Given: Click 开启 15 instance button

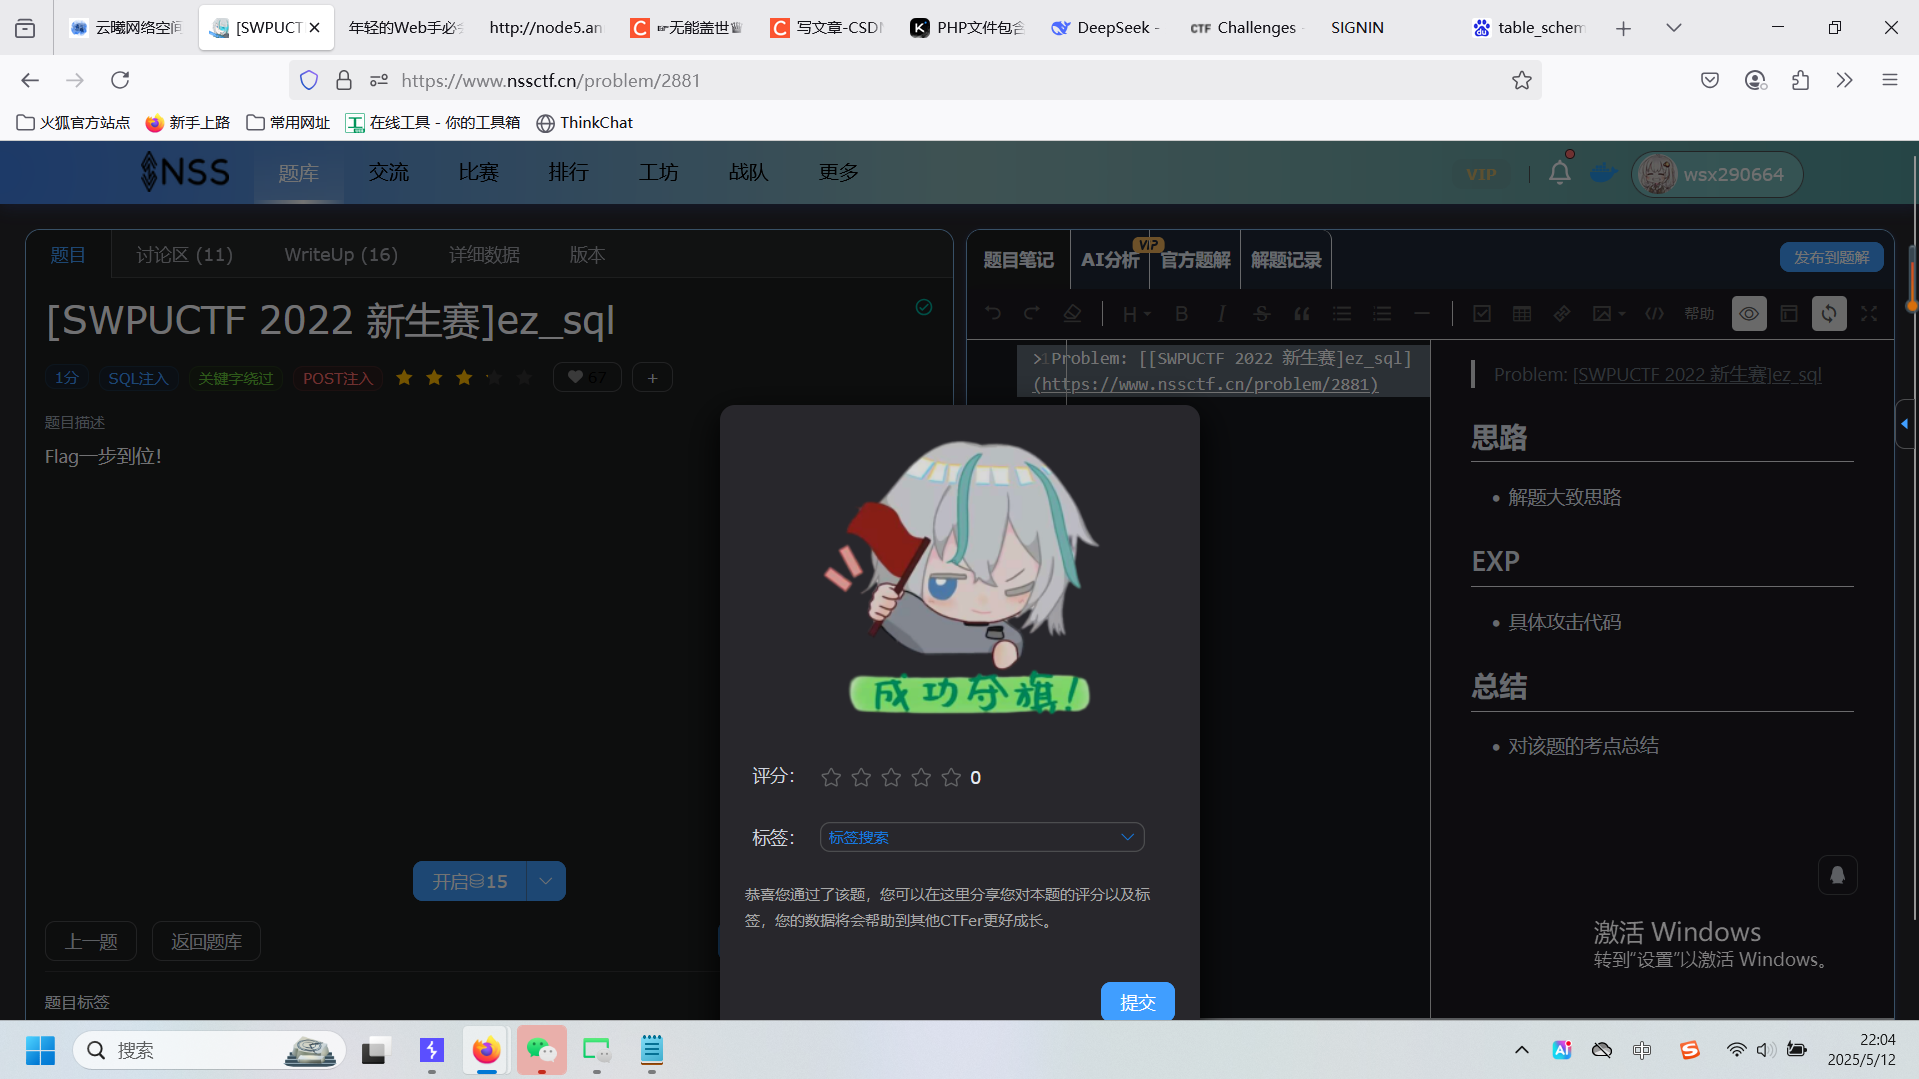Looking at the screenshot, I should [x=470, y=881].
